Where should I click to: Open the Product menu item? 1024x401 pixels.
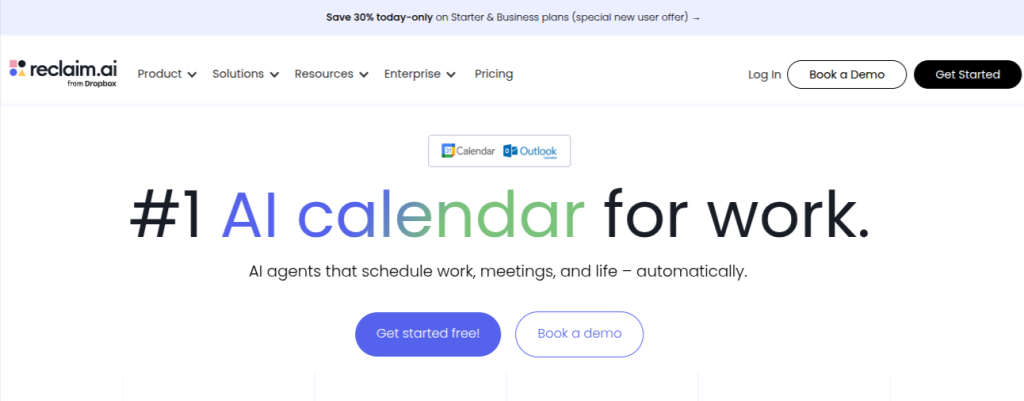click(x=159, y=74)
